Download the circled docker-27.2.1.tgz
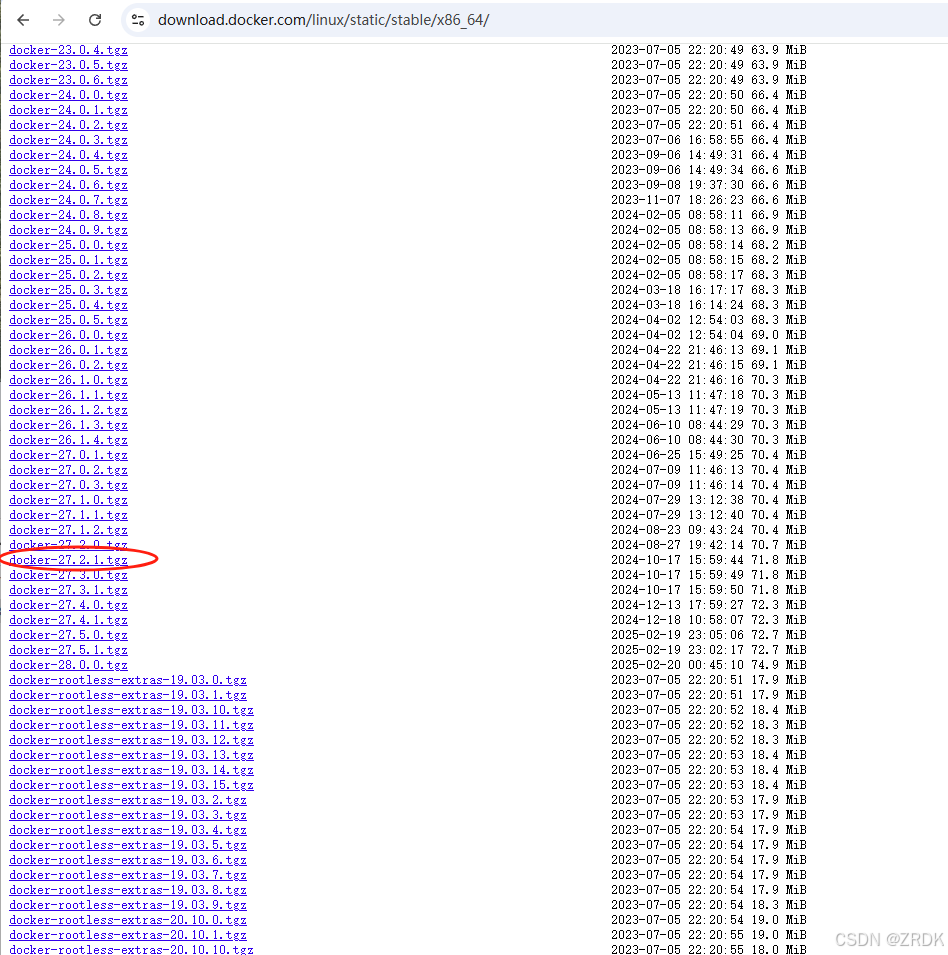The image size is (948, 955). [x=68, y=560]
